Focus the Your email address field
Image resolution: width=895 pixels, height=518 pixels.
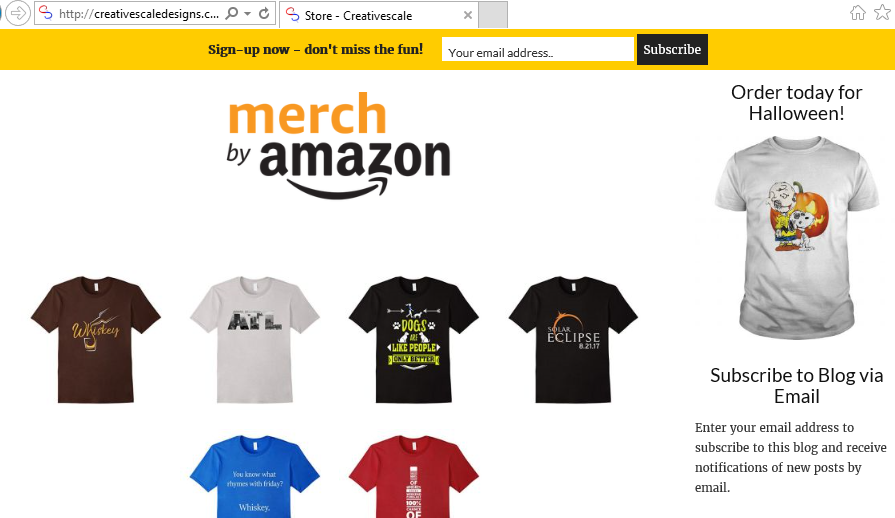[x=538, y=50]
